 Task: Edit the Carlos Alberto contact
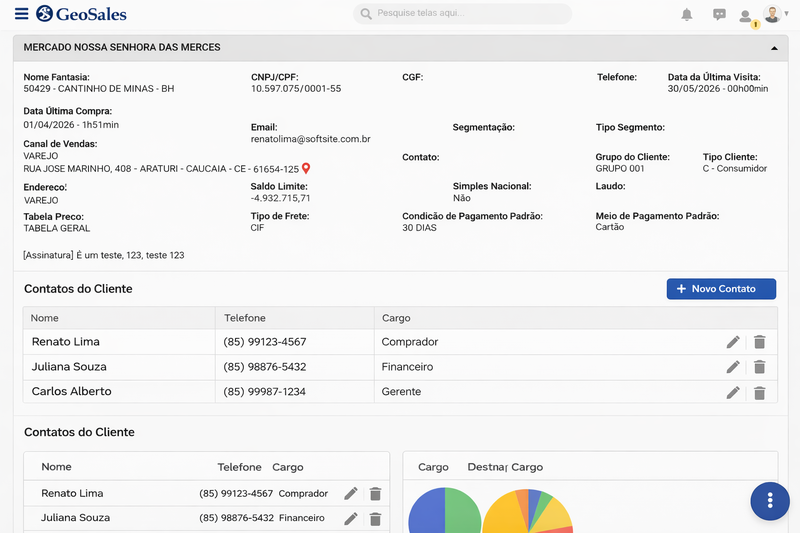tap(733, 392)
